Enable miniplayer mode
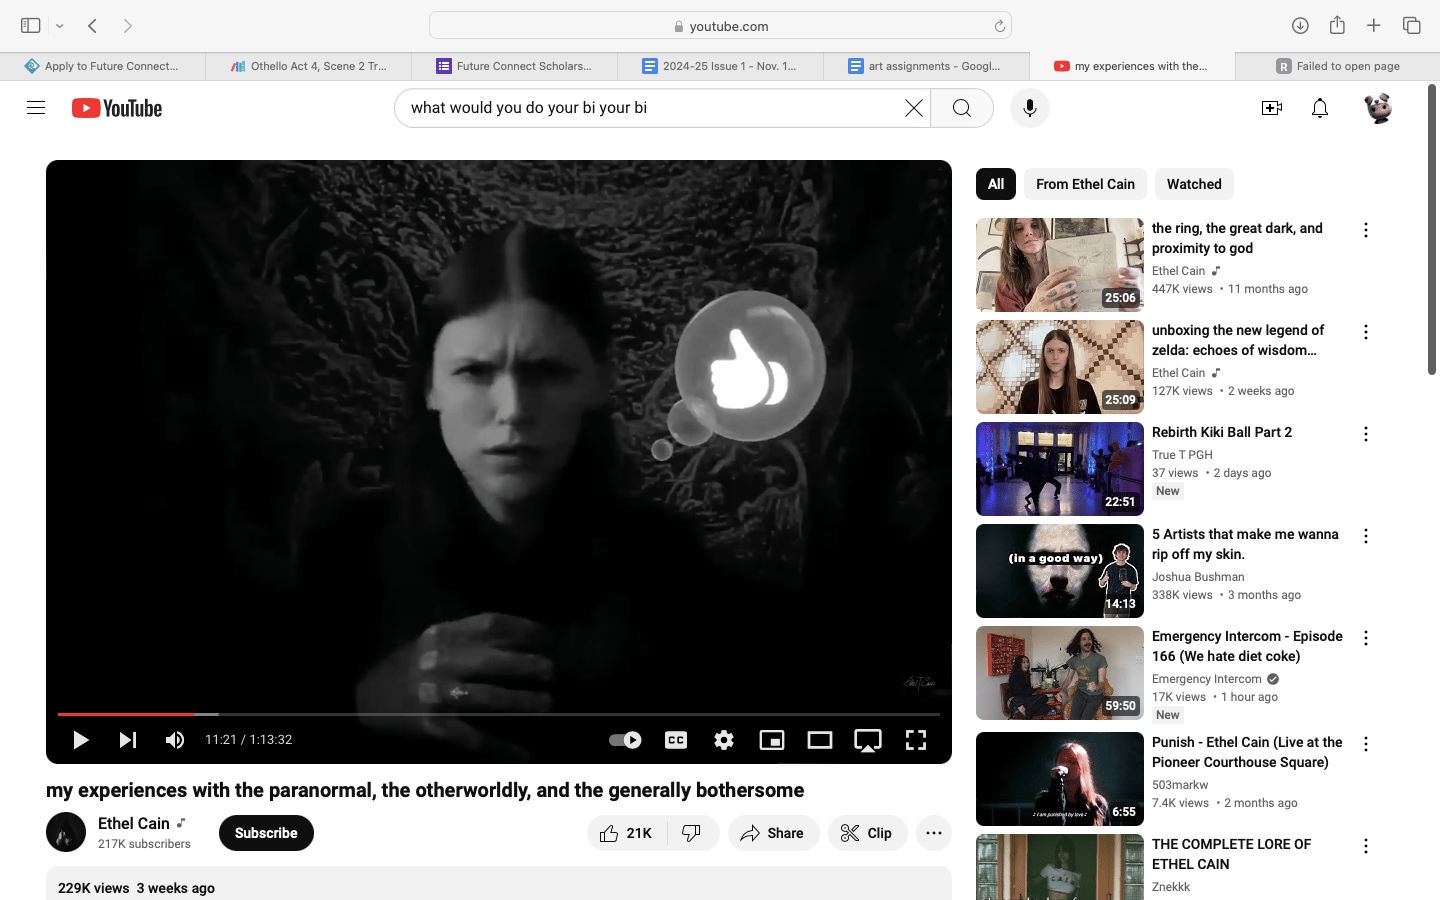Screen dimensions: 1440x900 (772, 740)
